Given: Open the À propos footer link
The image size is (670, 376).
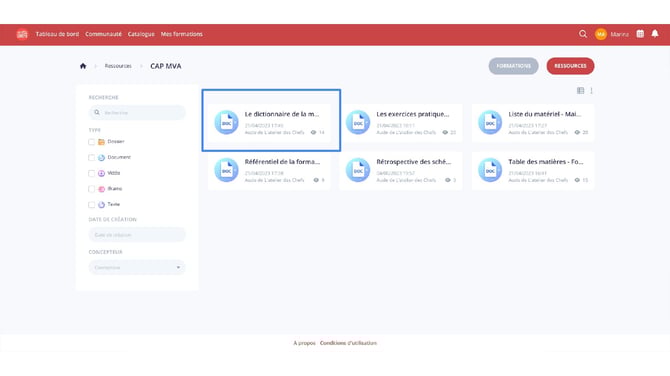Looking at the screenshot, I should coord(304,343).
